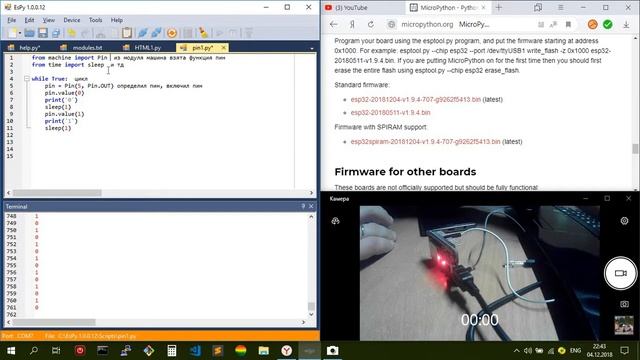The width and height of the screenshot is (640, 360).
Task: Open the View menu in EsPy
Action: coord(49,20)
